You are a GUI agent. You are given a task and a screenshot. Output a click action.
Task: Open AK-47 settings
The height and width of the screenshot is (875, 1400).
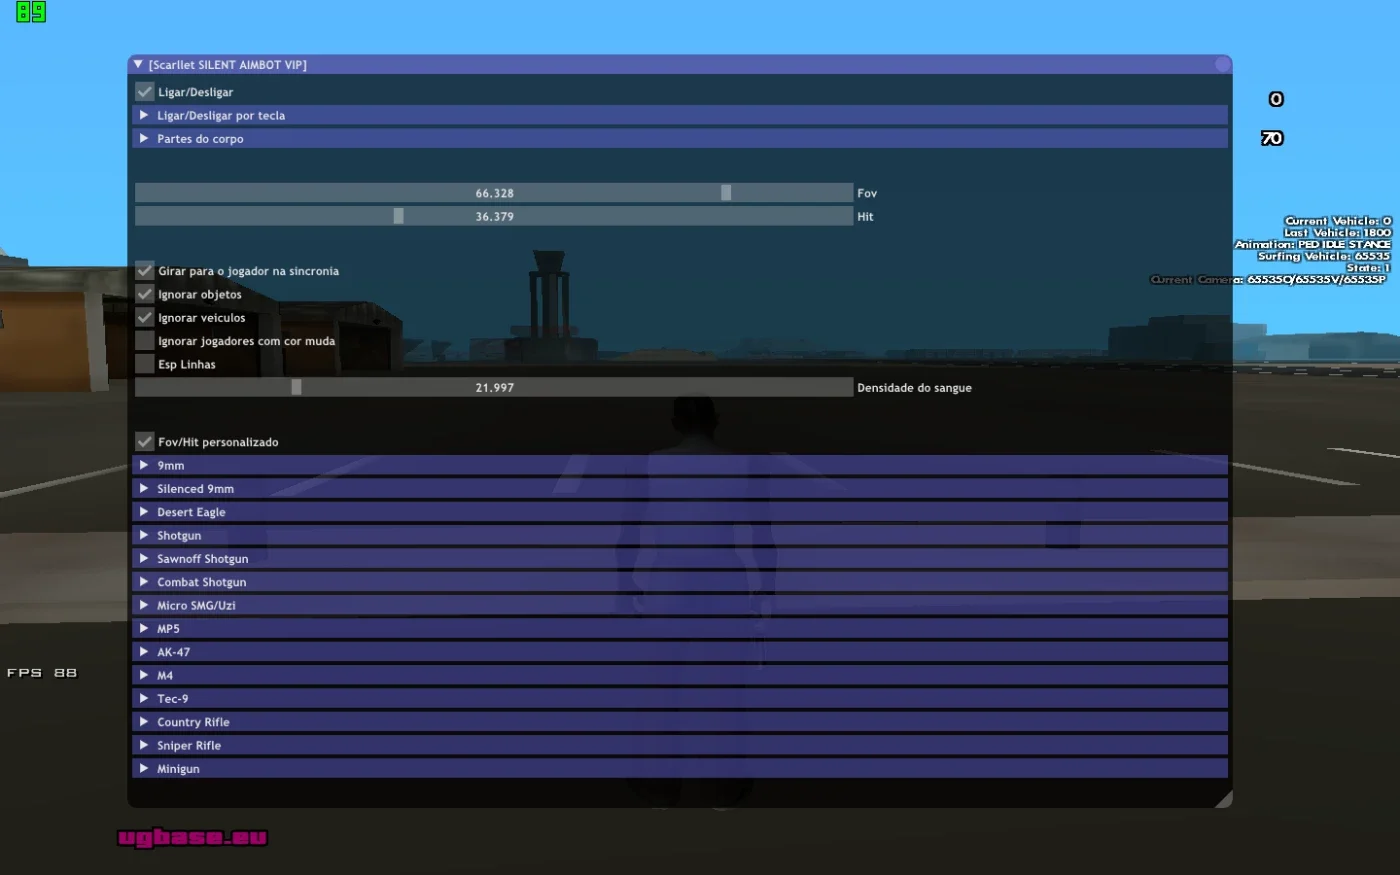(680, 652)
